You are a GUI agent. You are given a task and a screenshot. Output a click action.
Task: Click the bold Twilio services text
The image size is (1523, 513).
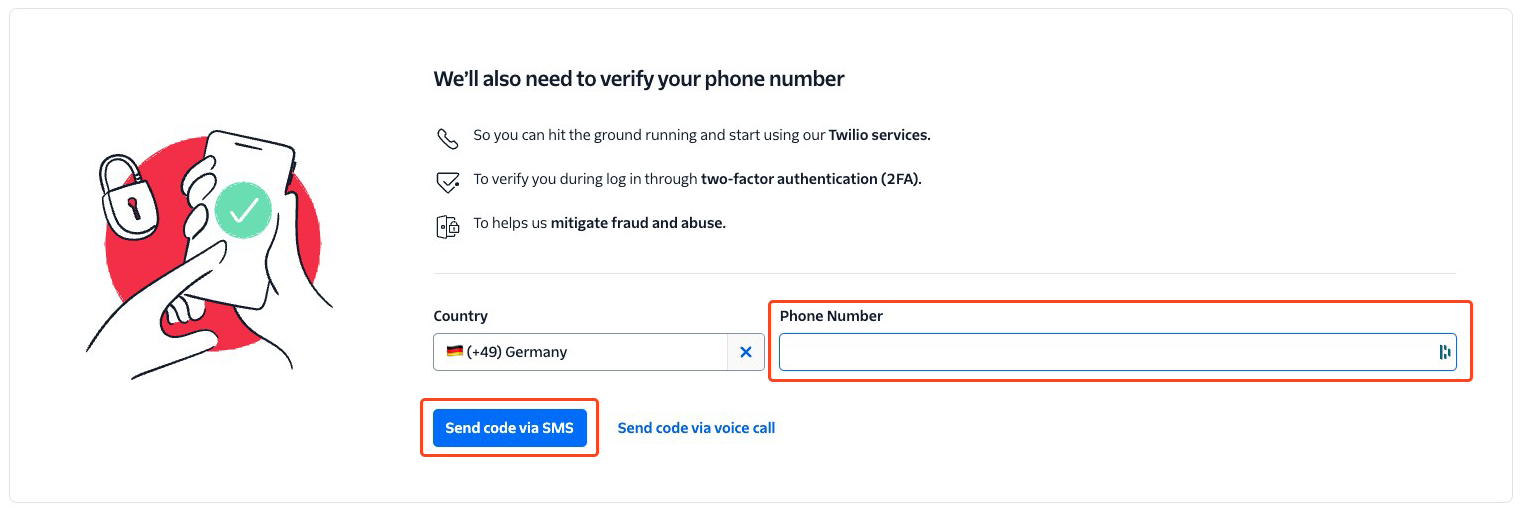tap(880, 135)
